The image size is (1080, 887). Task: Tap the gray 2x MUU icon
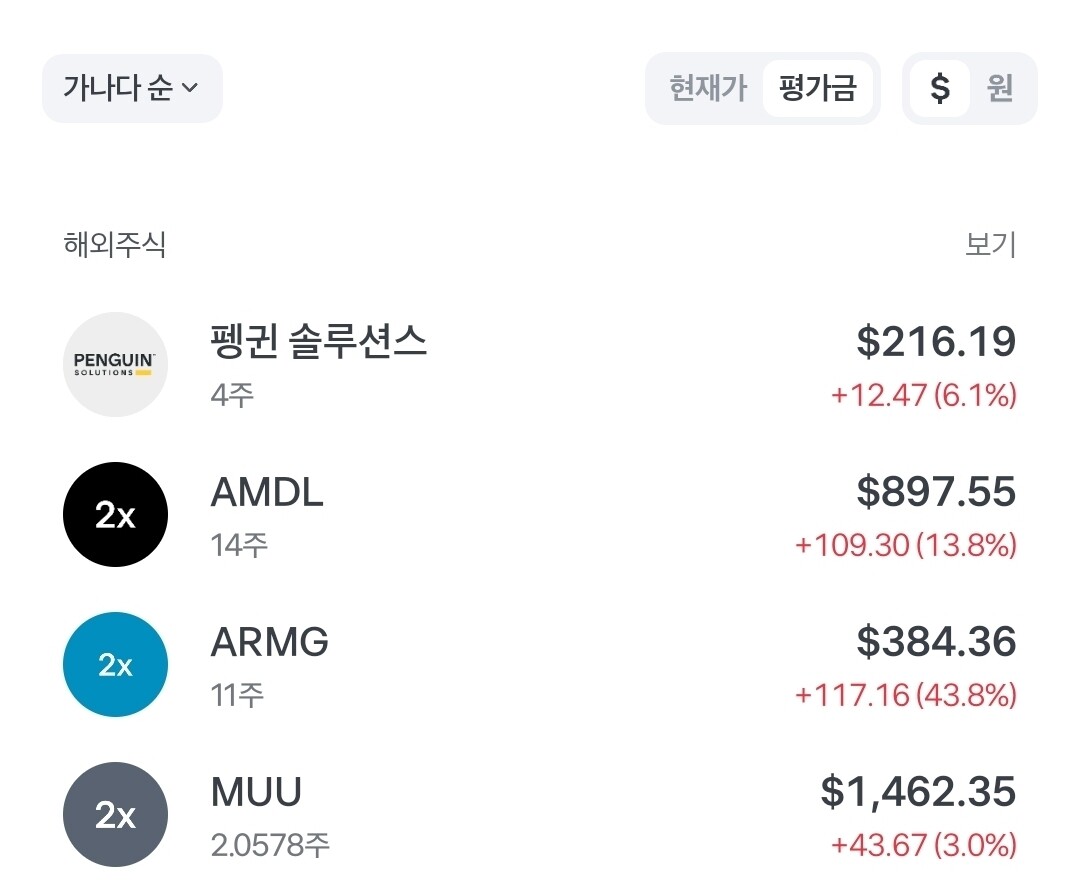(115, 815)
